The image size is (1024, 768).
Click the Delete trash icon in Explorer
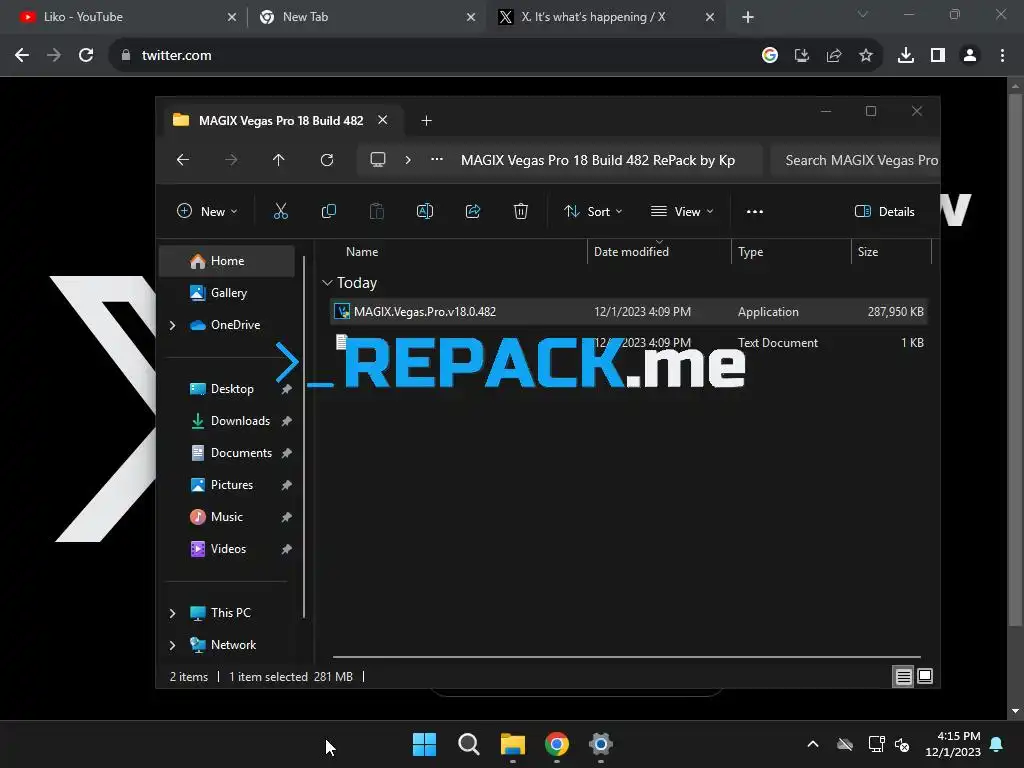(520, 211)
